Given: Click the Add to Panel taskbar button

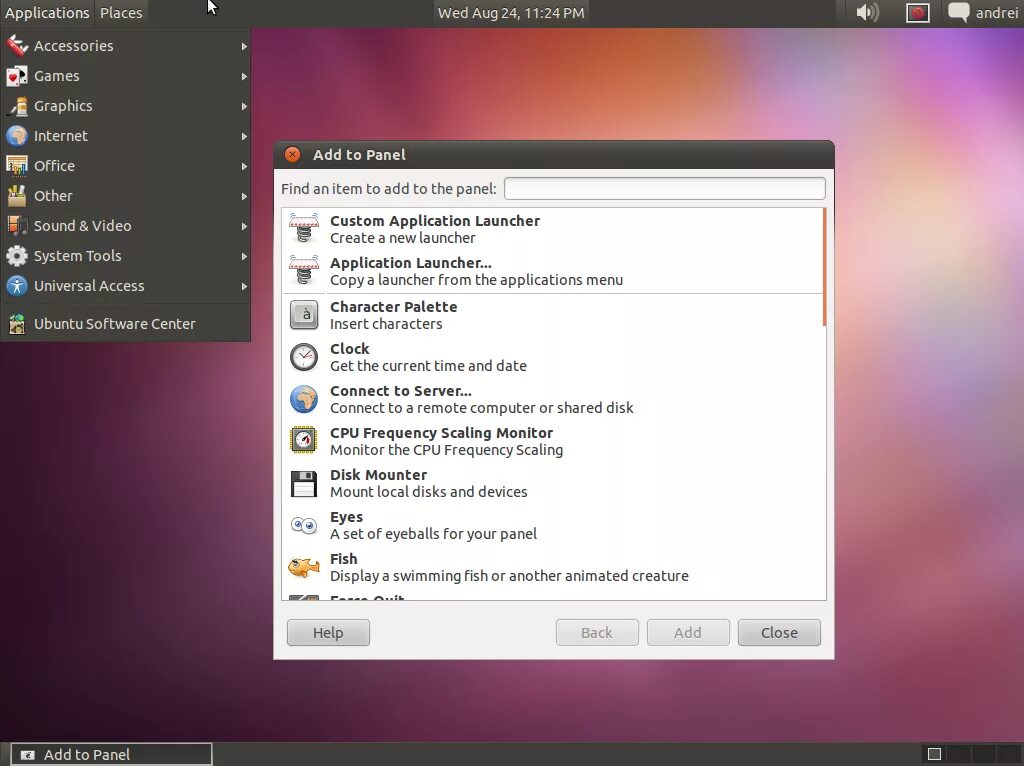Looking at the screenshot, I should coord(112,754).
